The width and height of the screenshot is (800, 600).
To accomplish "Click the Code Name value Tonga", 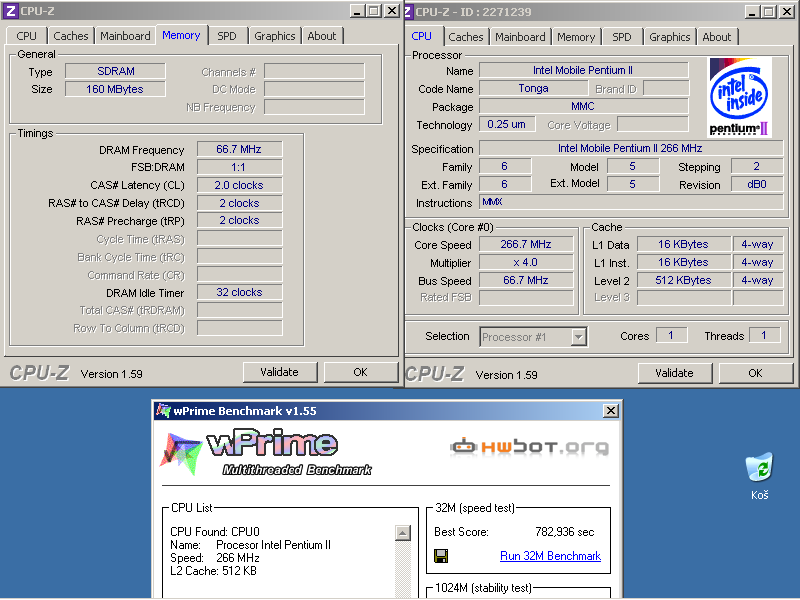I will (534, 88).
